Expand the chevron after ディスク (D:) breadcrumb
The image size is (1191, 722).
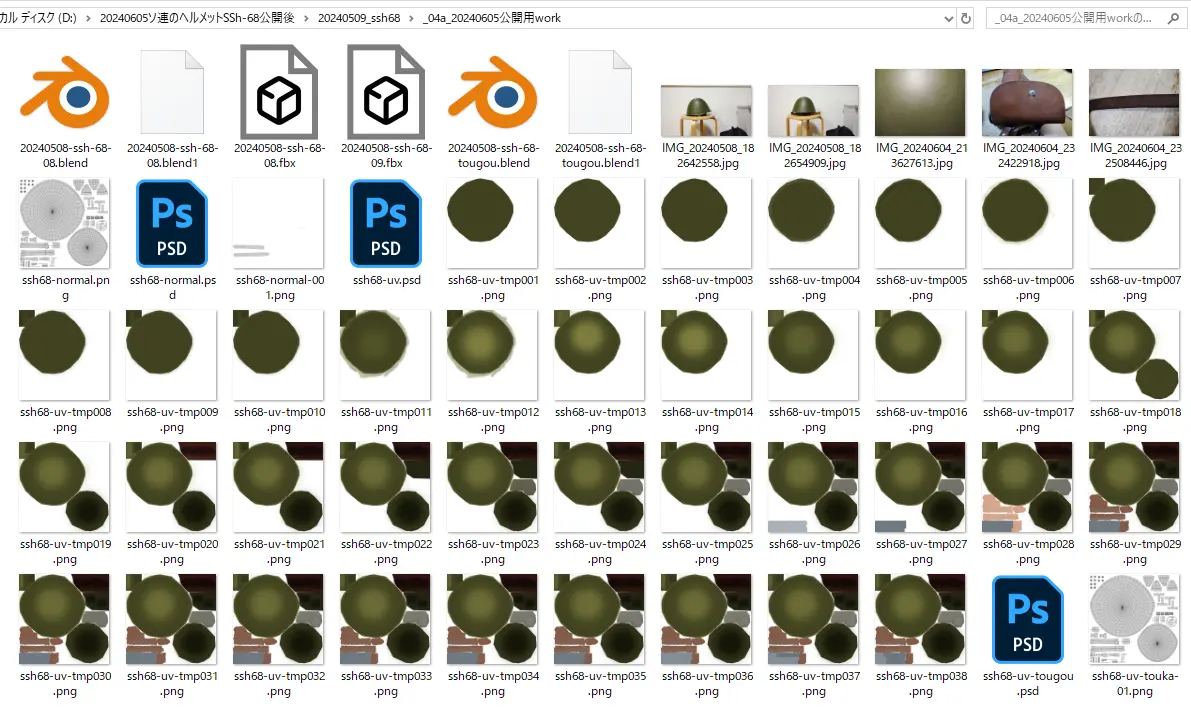point(89,18)
